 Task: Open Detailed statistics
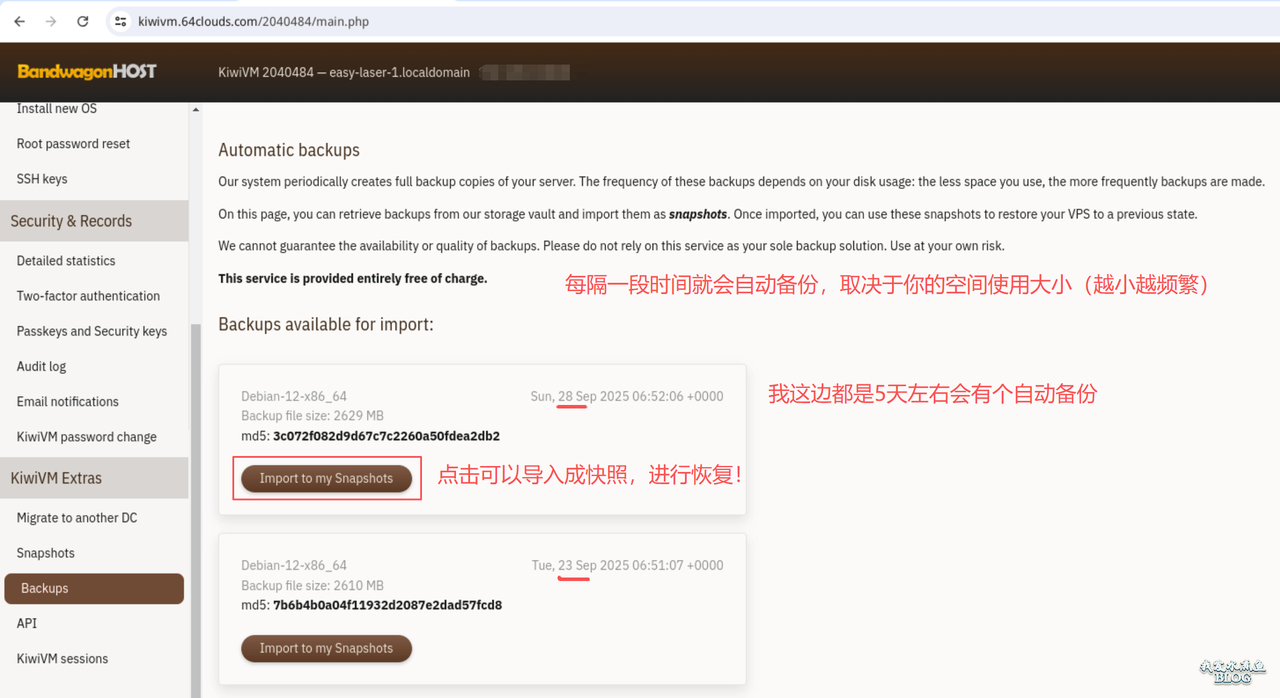66,261
